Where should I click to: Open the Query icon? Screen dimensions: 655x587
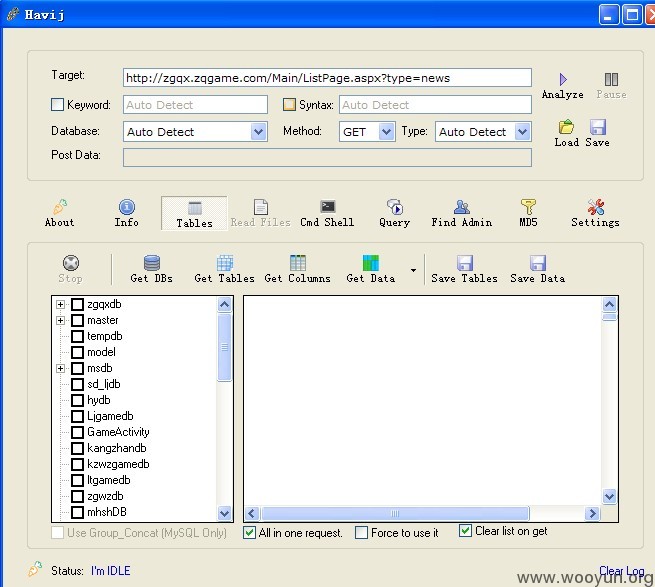pyautogui.click(x=394, y=207)
